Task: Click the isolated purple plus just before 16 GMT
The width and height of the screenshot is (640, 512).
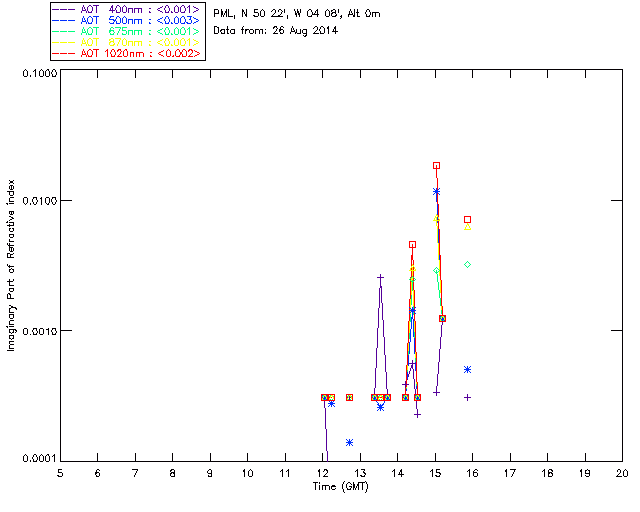Action: [468, 397]
